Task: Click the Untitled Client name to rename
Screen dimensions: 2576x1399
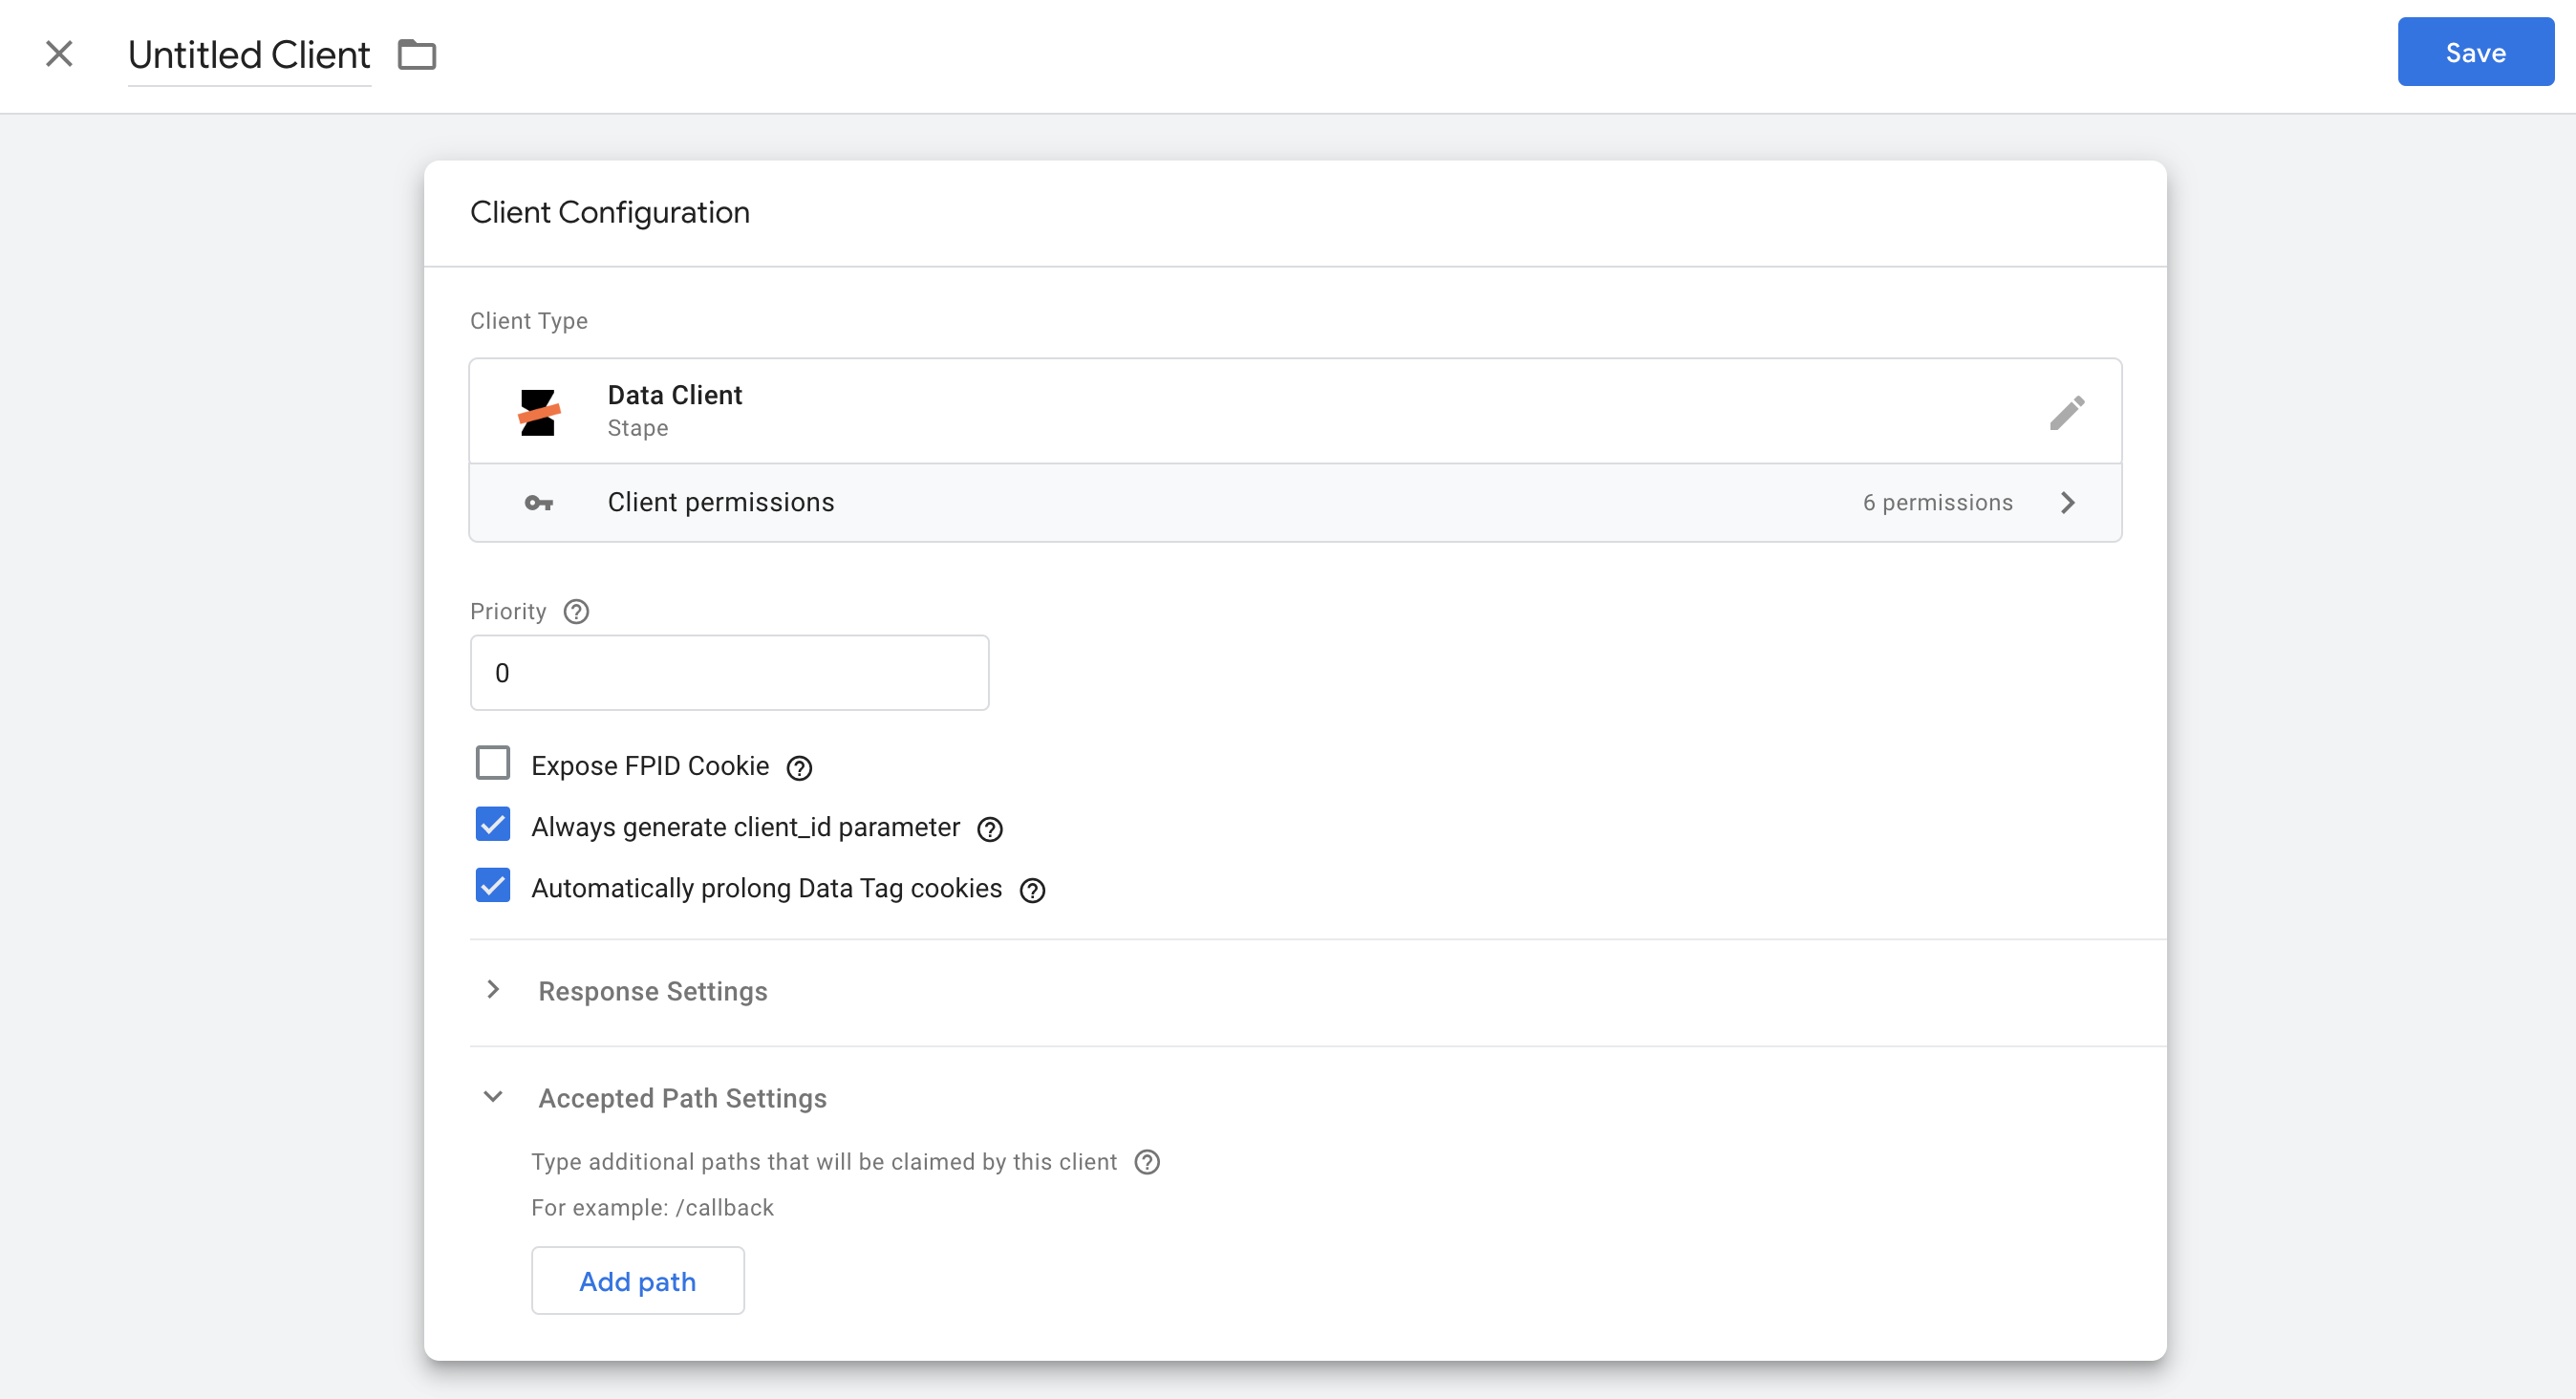Action: point(249,55)
